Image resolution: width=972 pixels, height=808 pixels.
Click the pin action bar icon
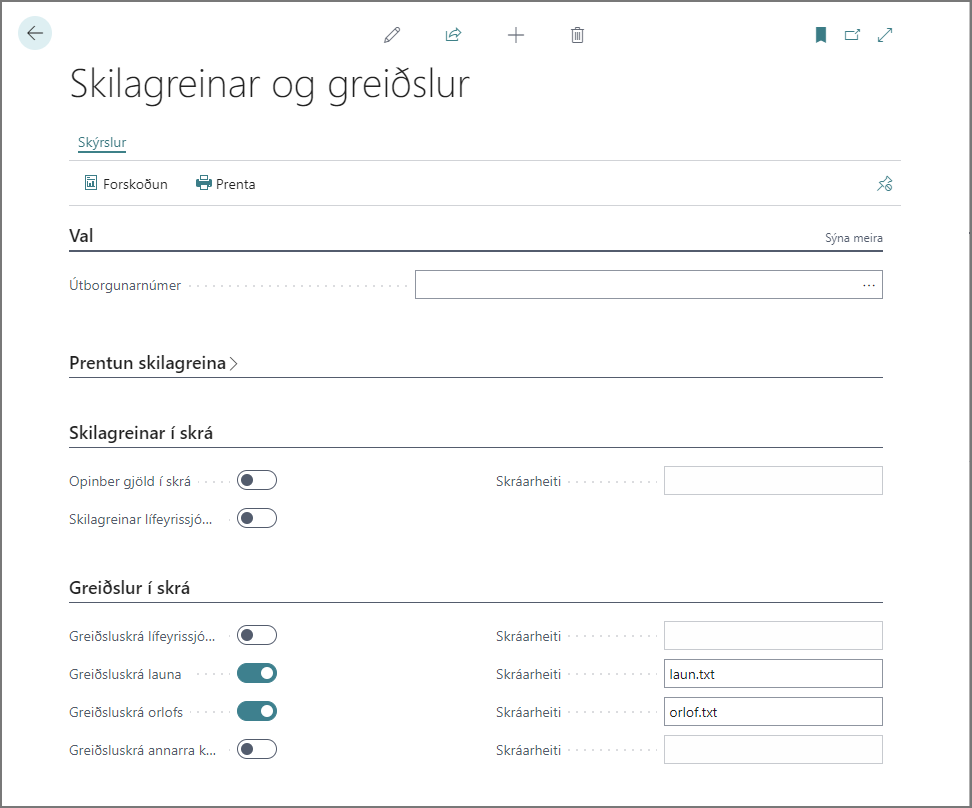pyautogui.click(x=884, y=184)
